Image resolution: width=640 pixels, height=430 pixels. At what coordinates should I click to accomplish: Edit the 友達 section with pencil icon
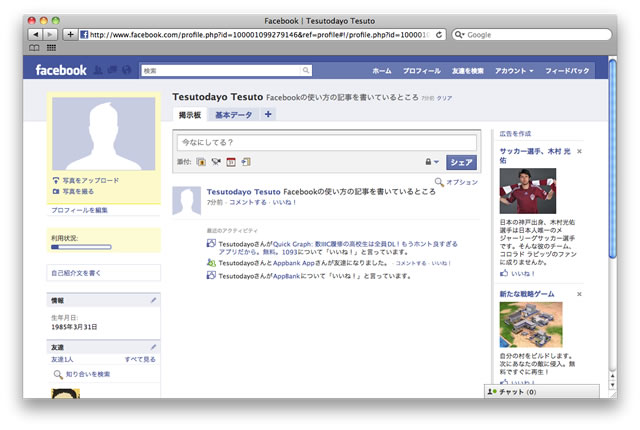tap(153, 347)
